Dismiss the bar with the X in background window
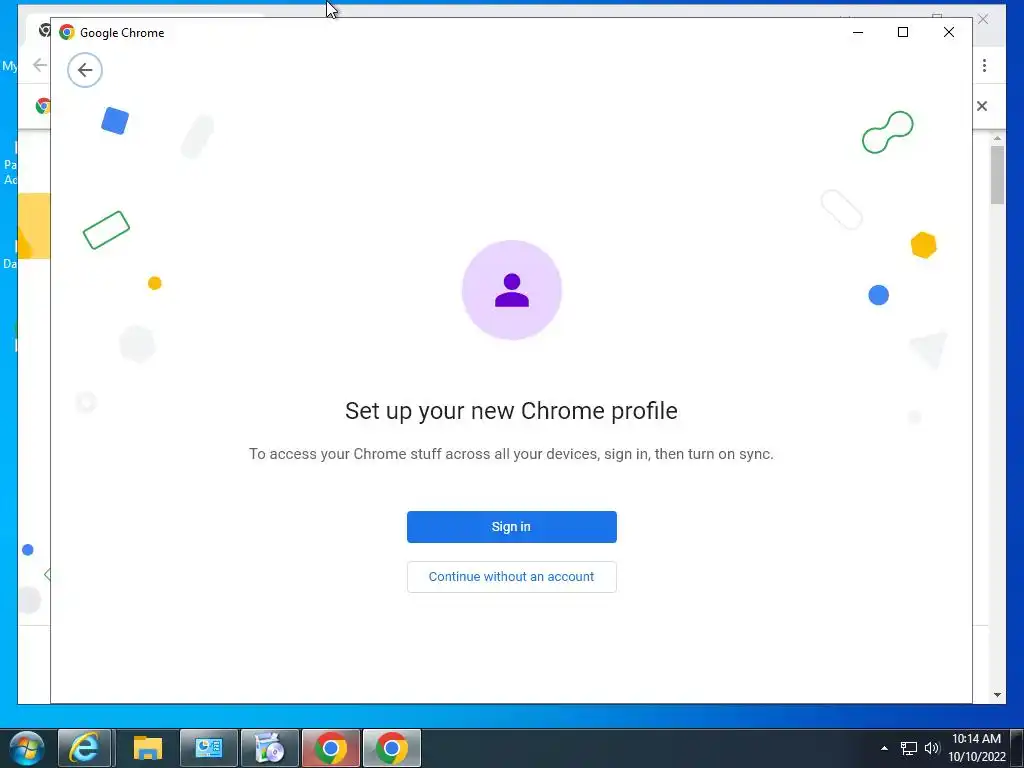 [x=982, y=106]
